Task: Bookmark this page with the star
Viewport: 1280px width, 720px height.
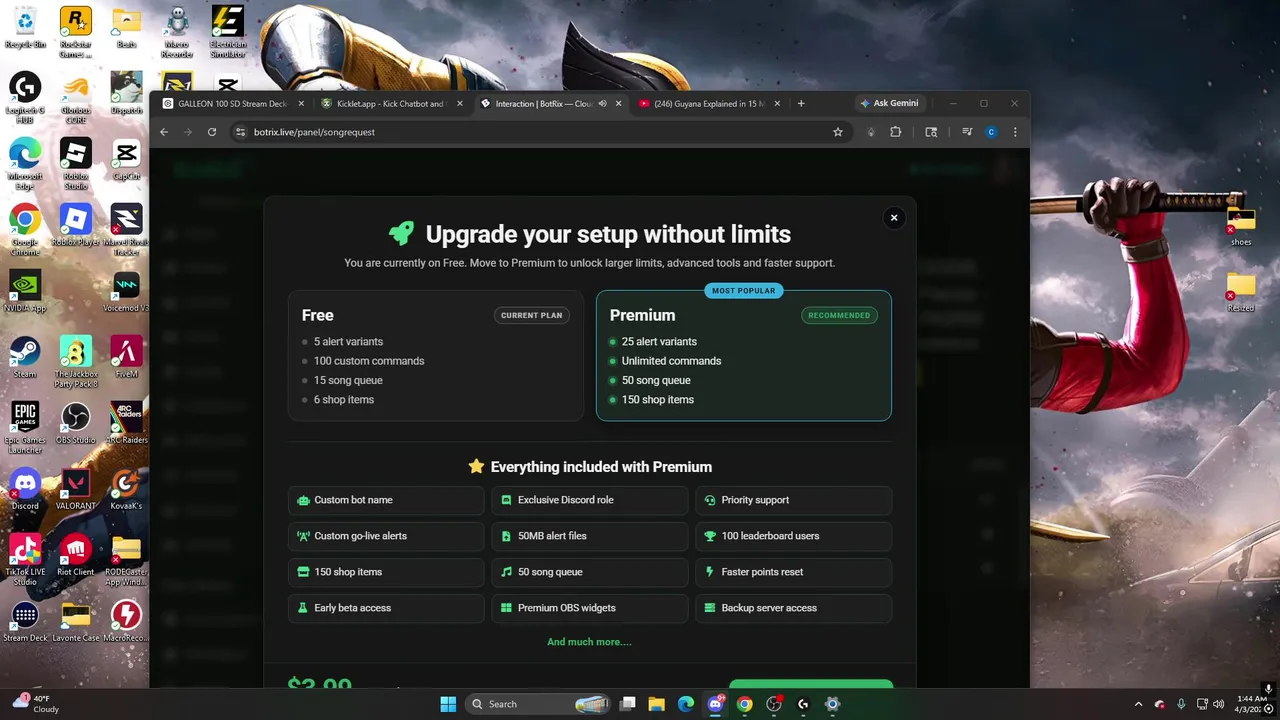Action: [838, 132]
